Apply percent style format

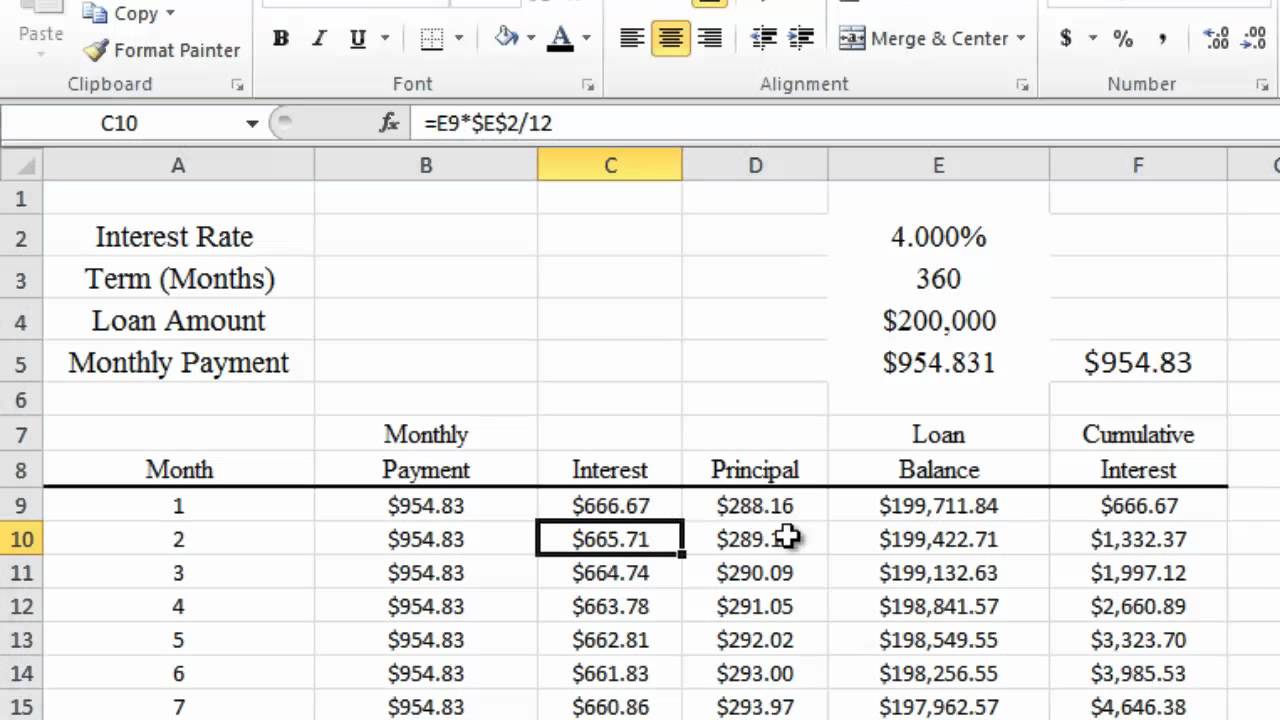pos(1123,39)
